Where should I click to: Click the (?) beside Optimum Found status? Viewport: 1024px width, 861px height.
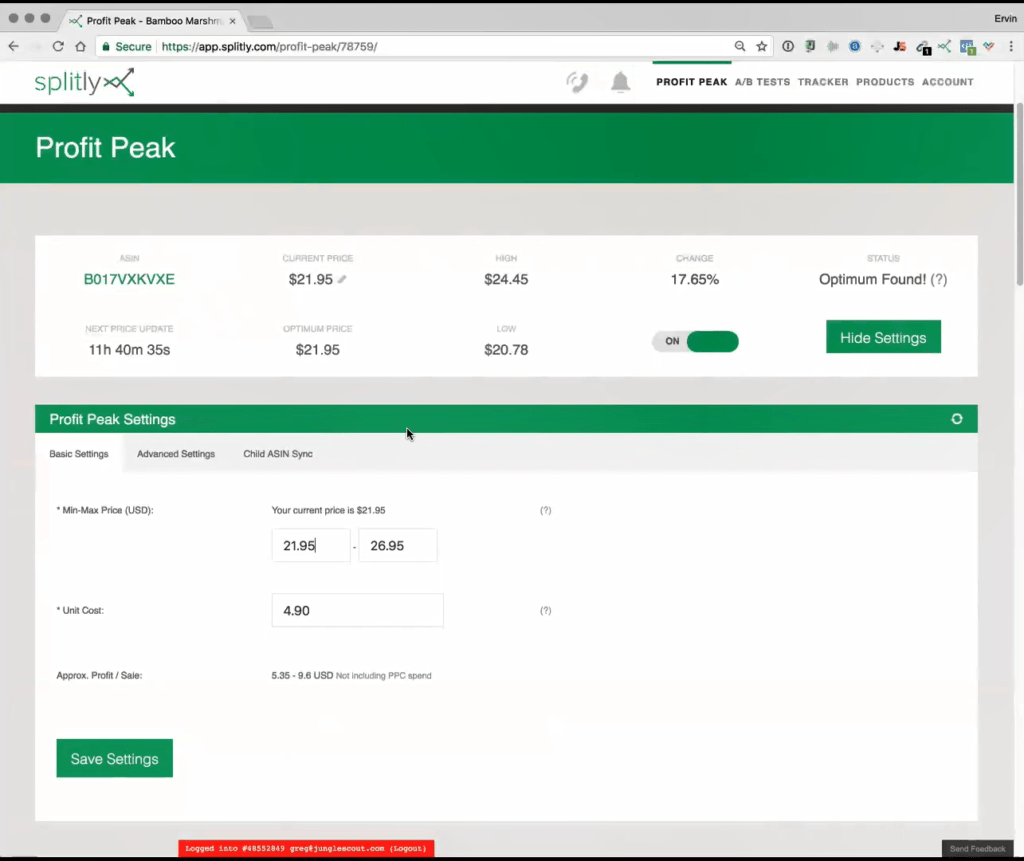point(938,280)
